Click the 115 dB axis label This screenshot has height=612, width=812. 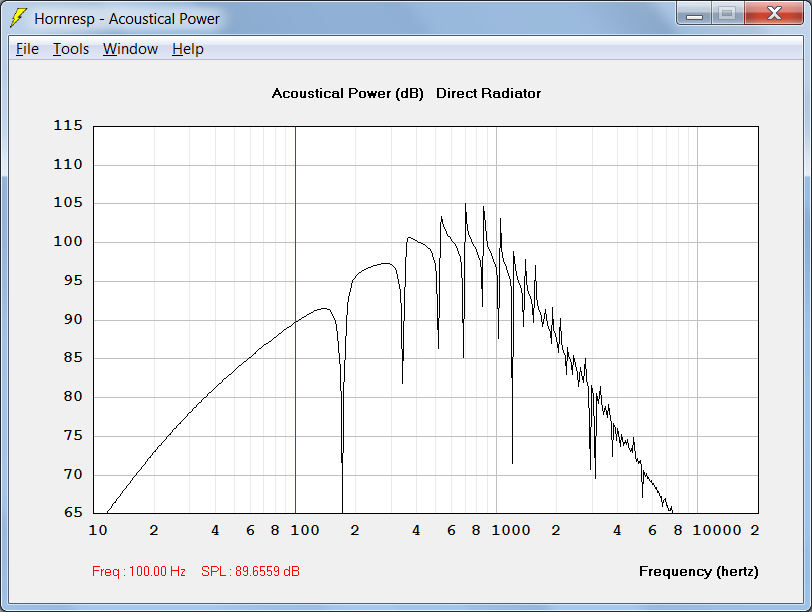click(68, 126)
